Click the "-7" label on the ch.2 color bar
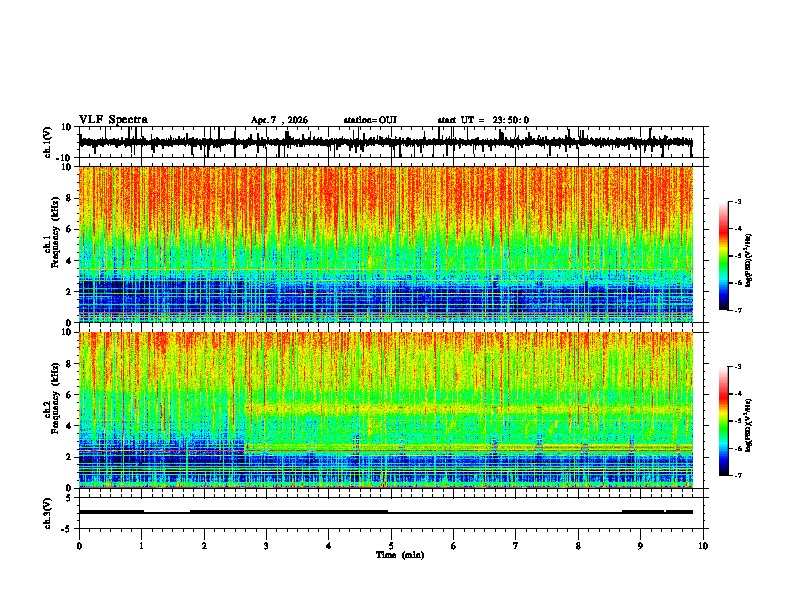The height and width of the screenshot is (612, 792). click(x=738, y=475)
